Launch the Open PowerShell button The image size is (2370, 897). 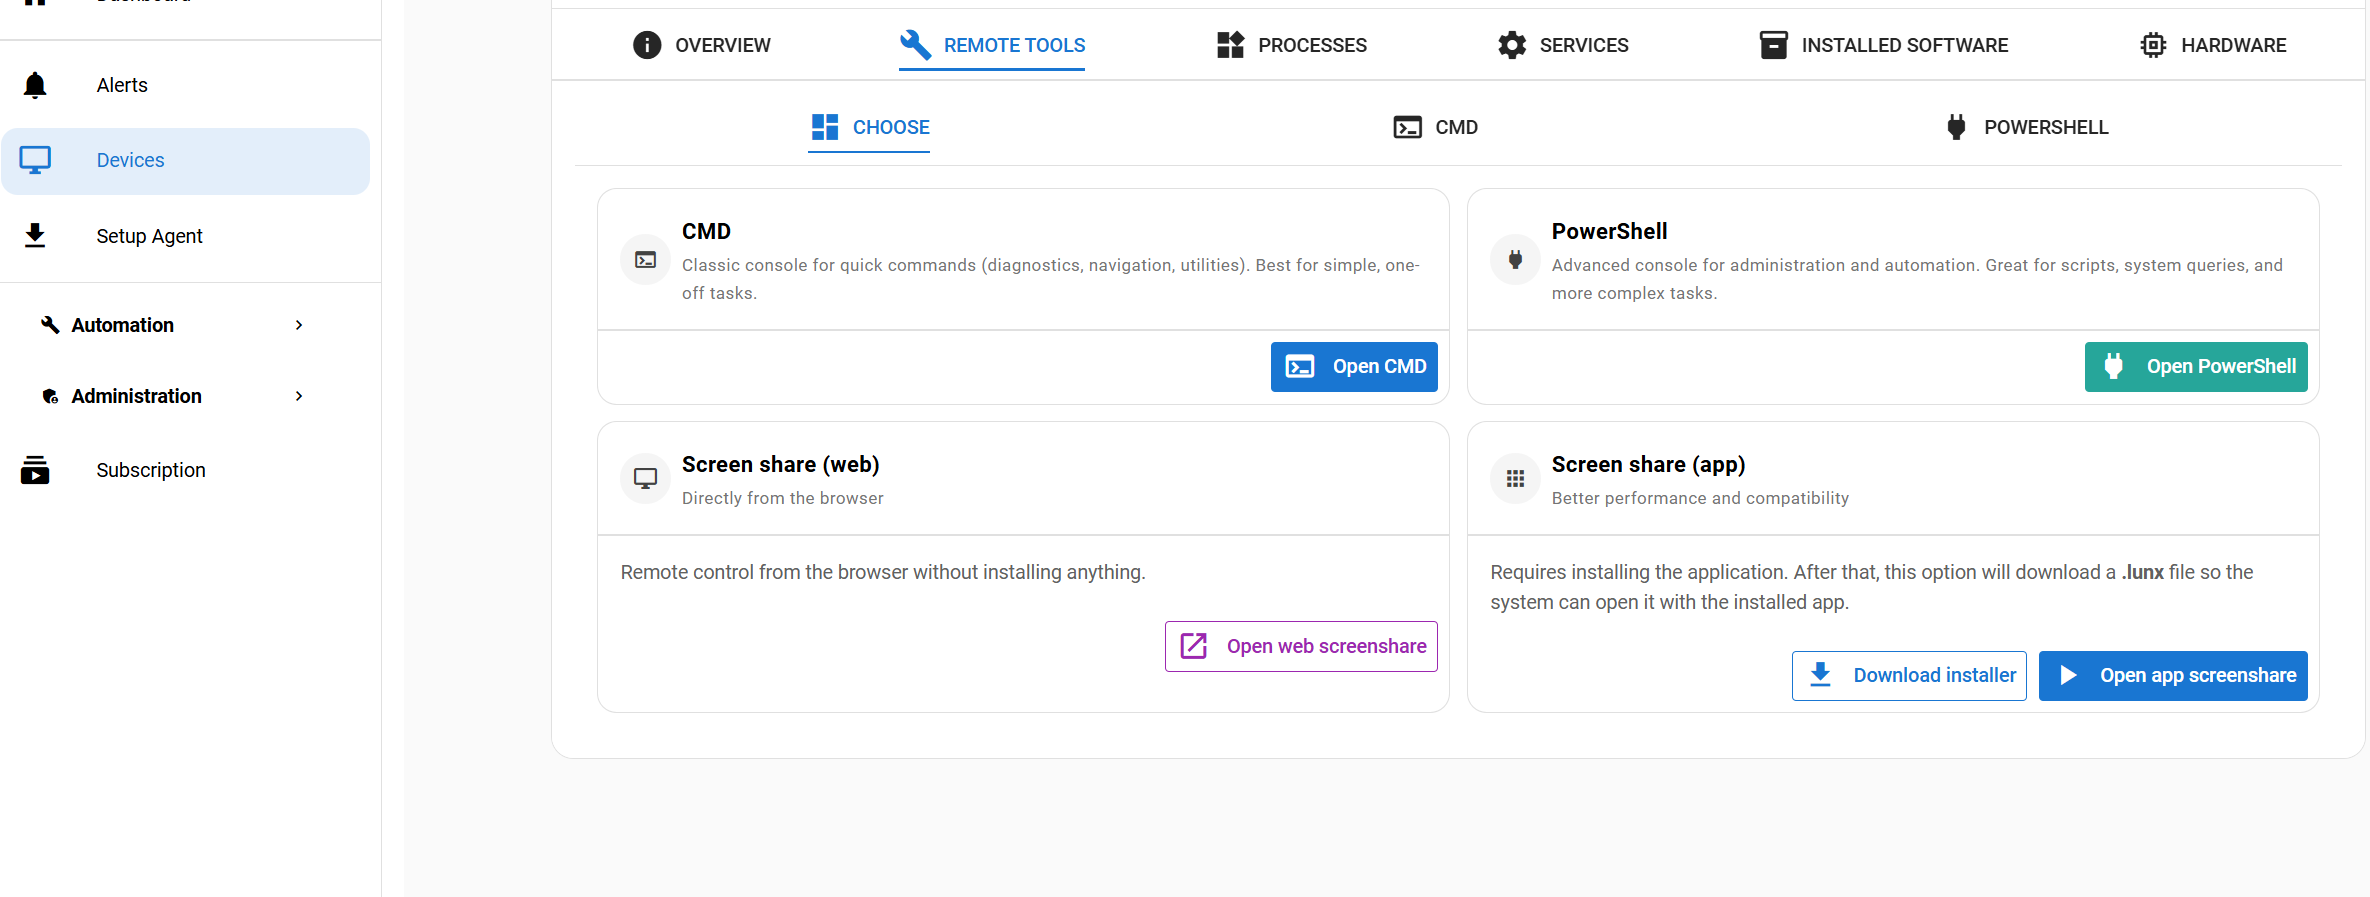click(x=2196, y=367)
